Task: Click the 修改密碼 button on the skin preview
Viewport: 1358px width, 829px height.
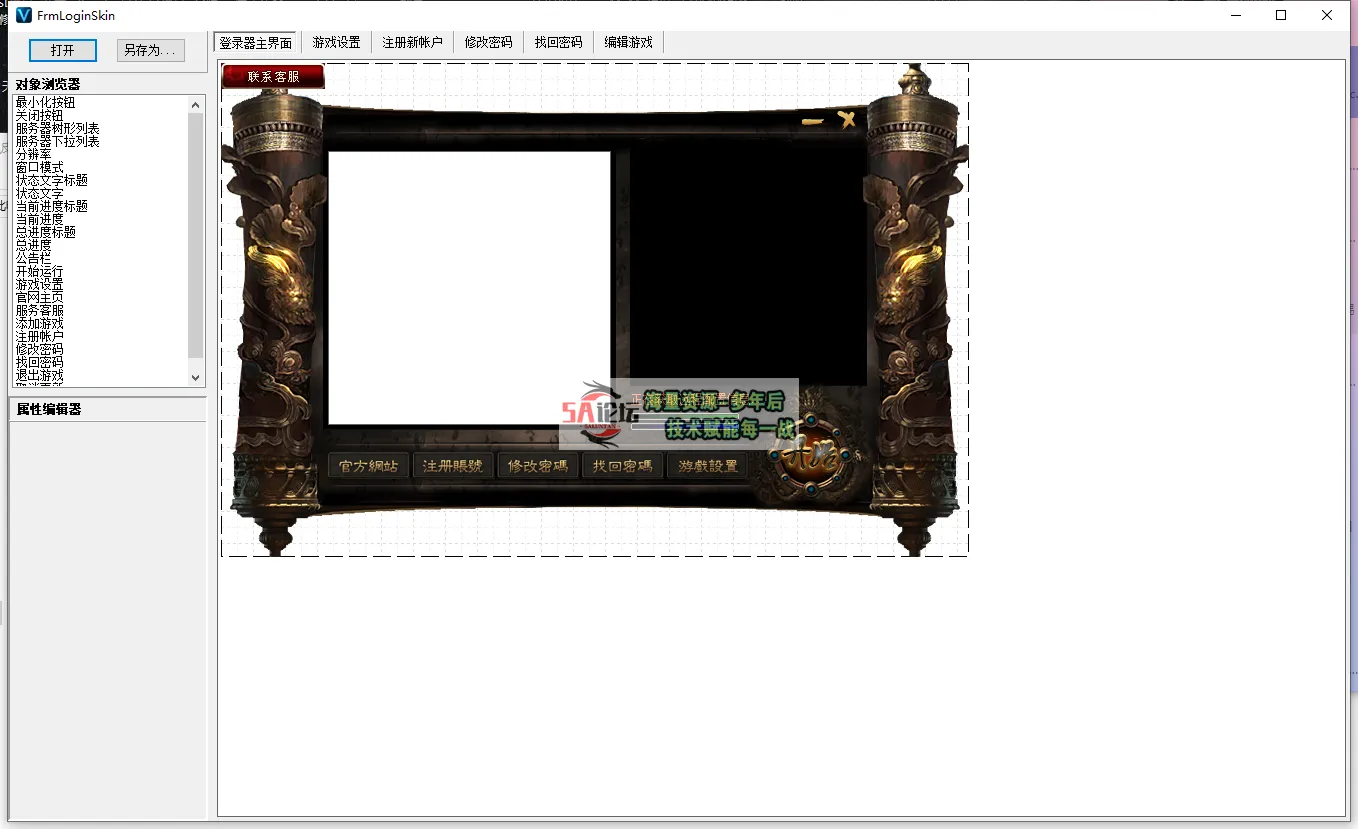Action: 538,464
